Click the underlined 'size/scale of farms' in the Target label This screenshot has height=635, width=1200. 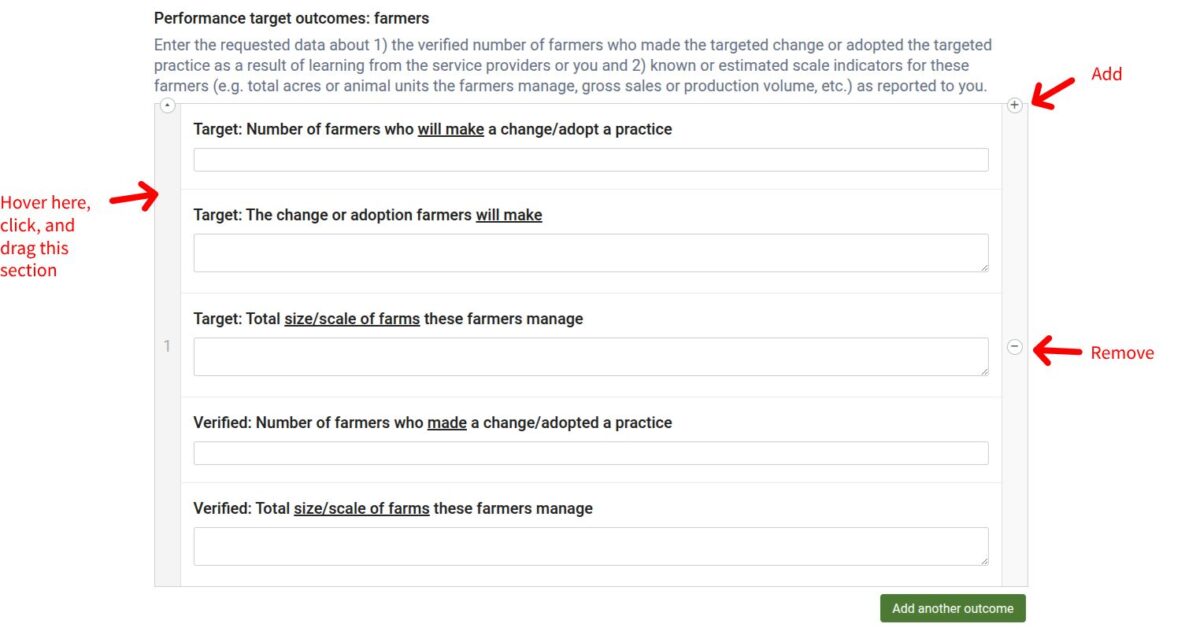pyautogui.click(x=352, y=319)
